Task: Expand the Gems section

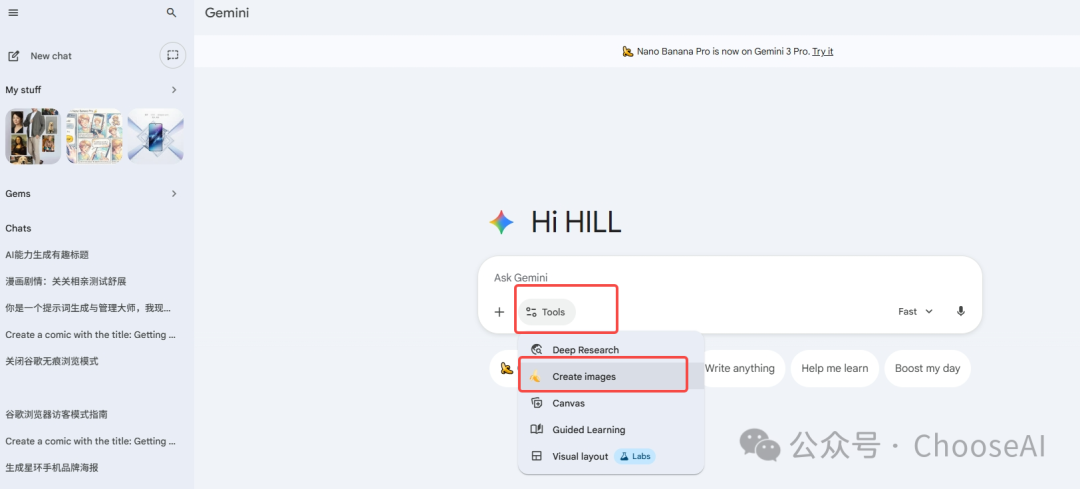Action: click(x=174, y=194)
